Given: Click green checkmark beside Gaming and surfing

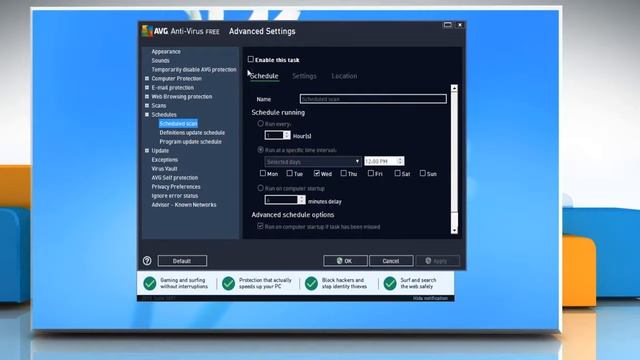Looking at the screenshot, I should coord(150,283).
